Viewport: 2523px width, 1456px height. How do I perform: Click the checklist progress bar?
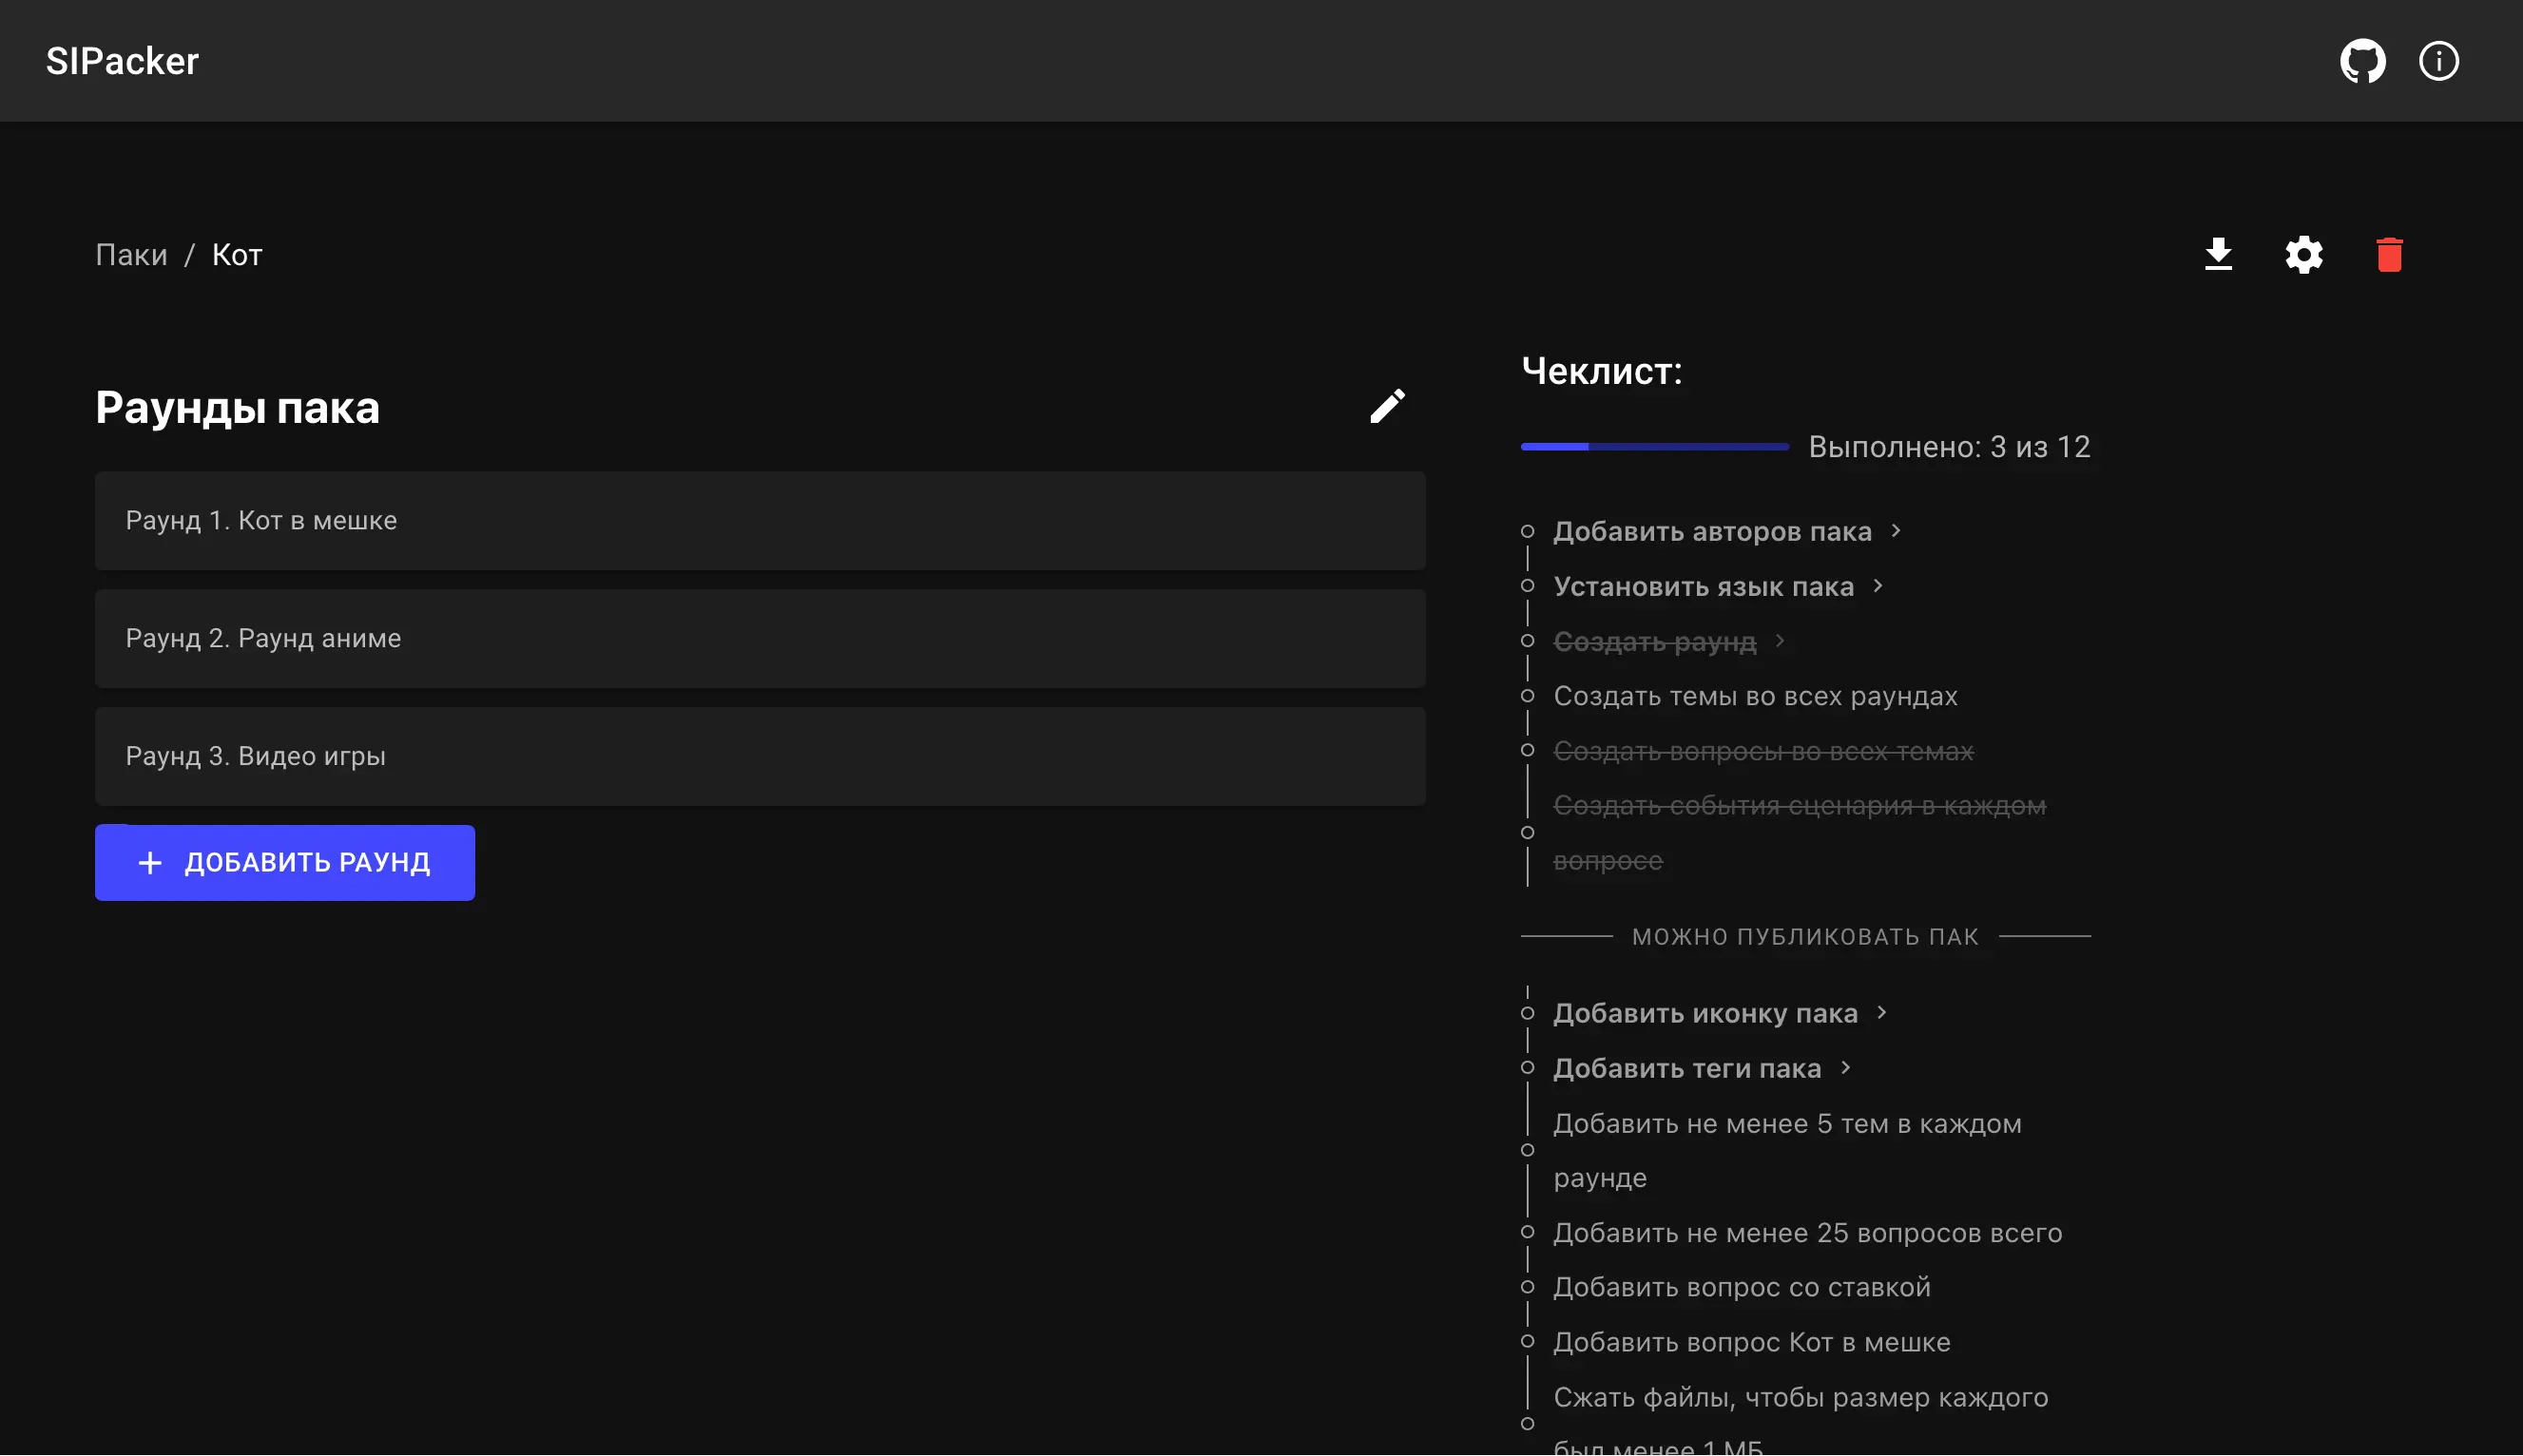(1654, 447)
